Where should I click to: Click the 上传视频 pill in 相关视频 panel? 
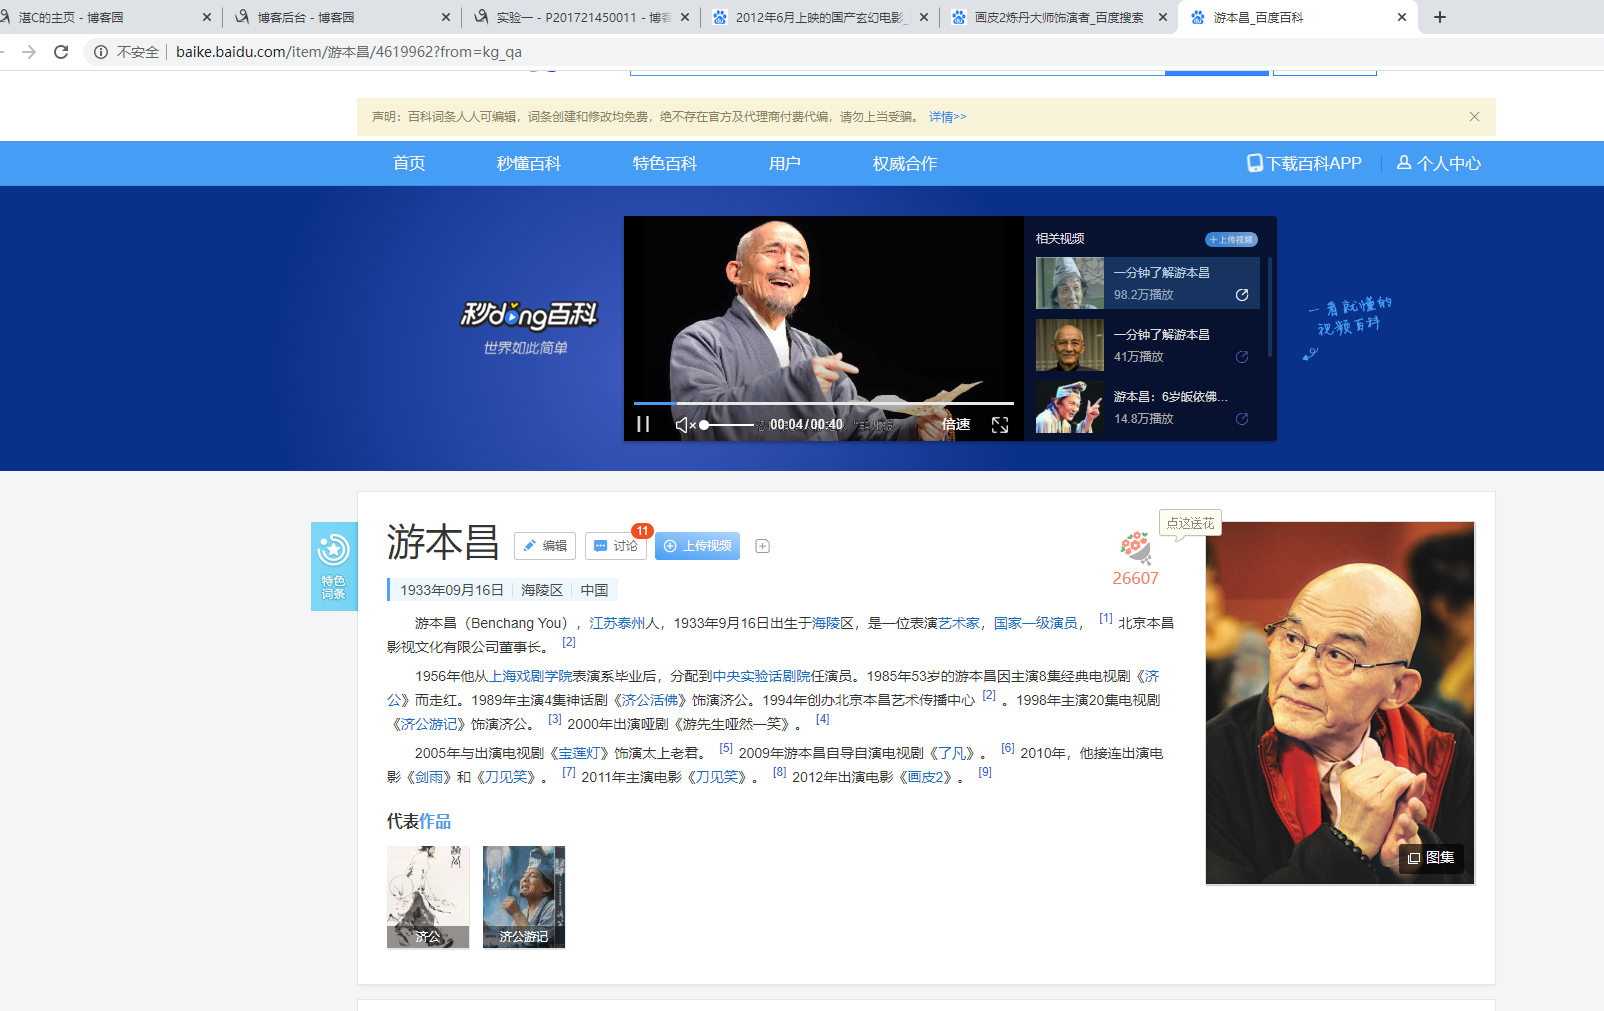point(1231,239)
